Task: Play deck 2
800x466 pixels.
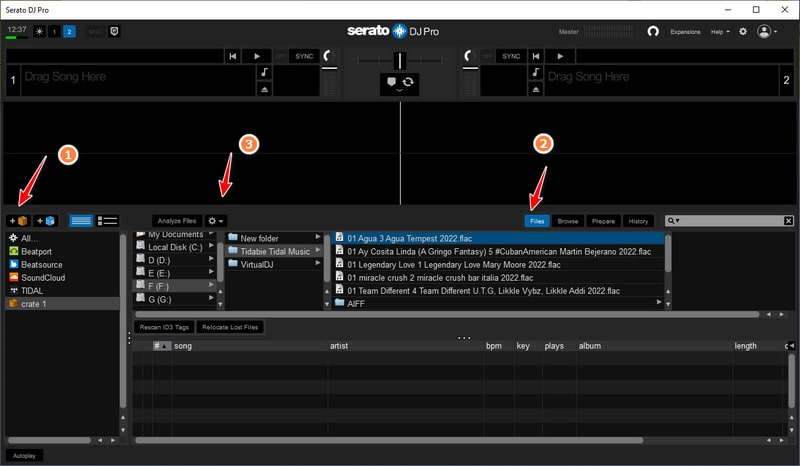Action: click(560, 56)
